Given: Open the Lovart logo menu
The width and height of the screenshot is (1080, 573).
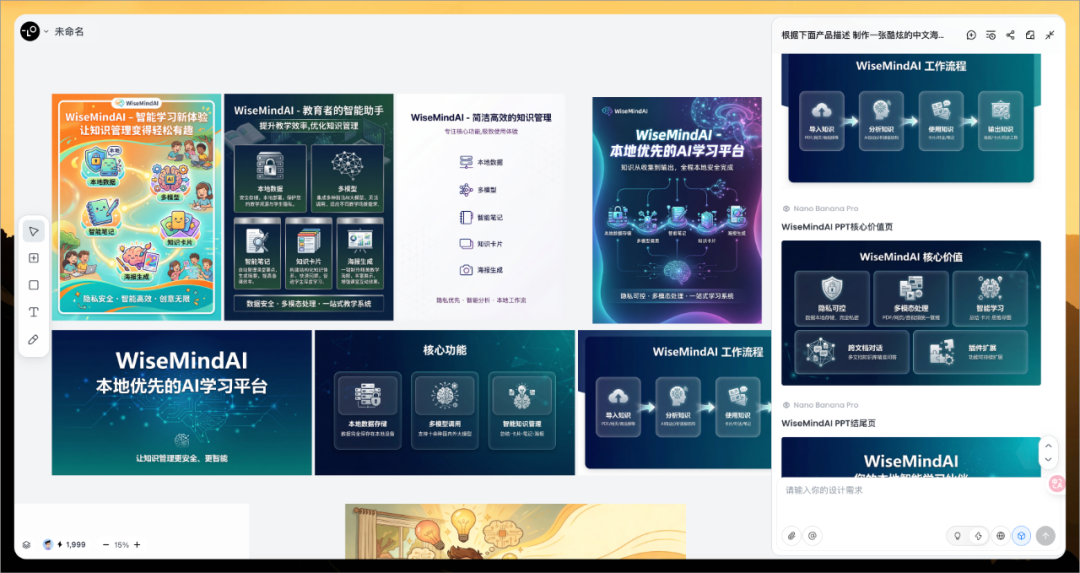Looking at the screenshot, I should (x=30, y=32).
